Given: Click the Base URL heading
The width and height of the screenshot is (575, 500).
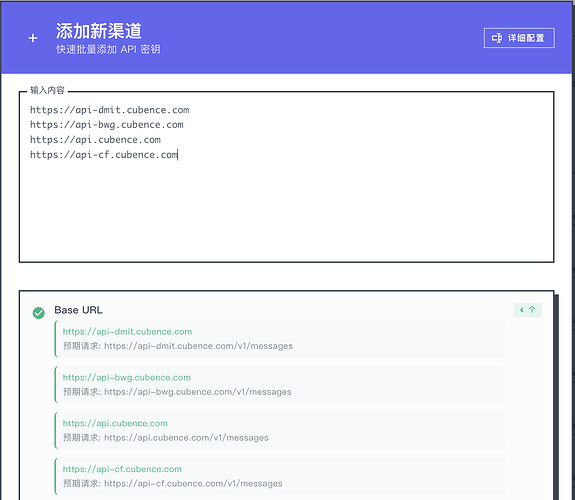Looking at the screenshot, I should point(78,310).
